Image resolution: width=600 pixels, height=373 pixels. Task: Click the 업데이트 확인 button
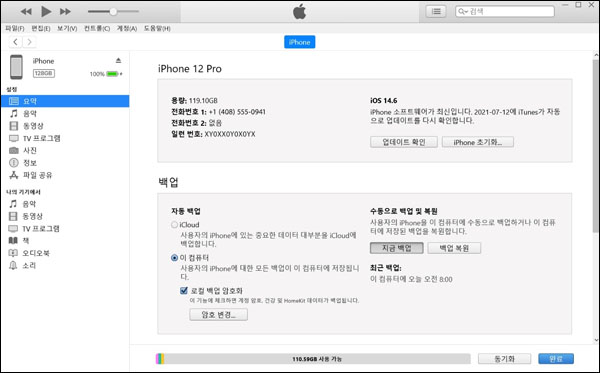[x=404, y=142]
